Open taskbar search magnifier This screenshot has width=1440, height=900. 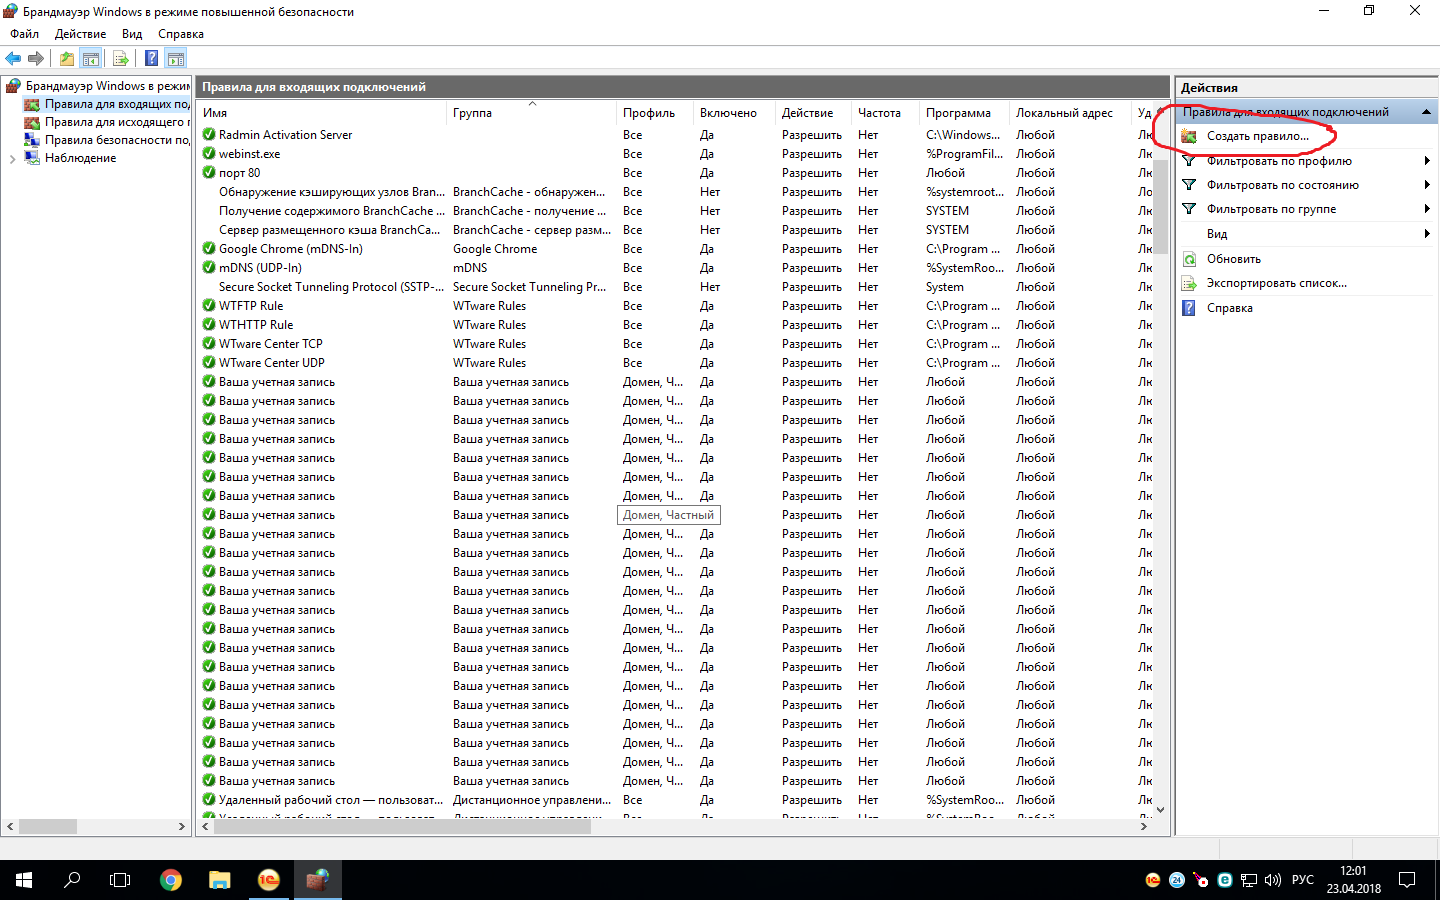click(72, 880)
